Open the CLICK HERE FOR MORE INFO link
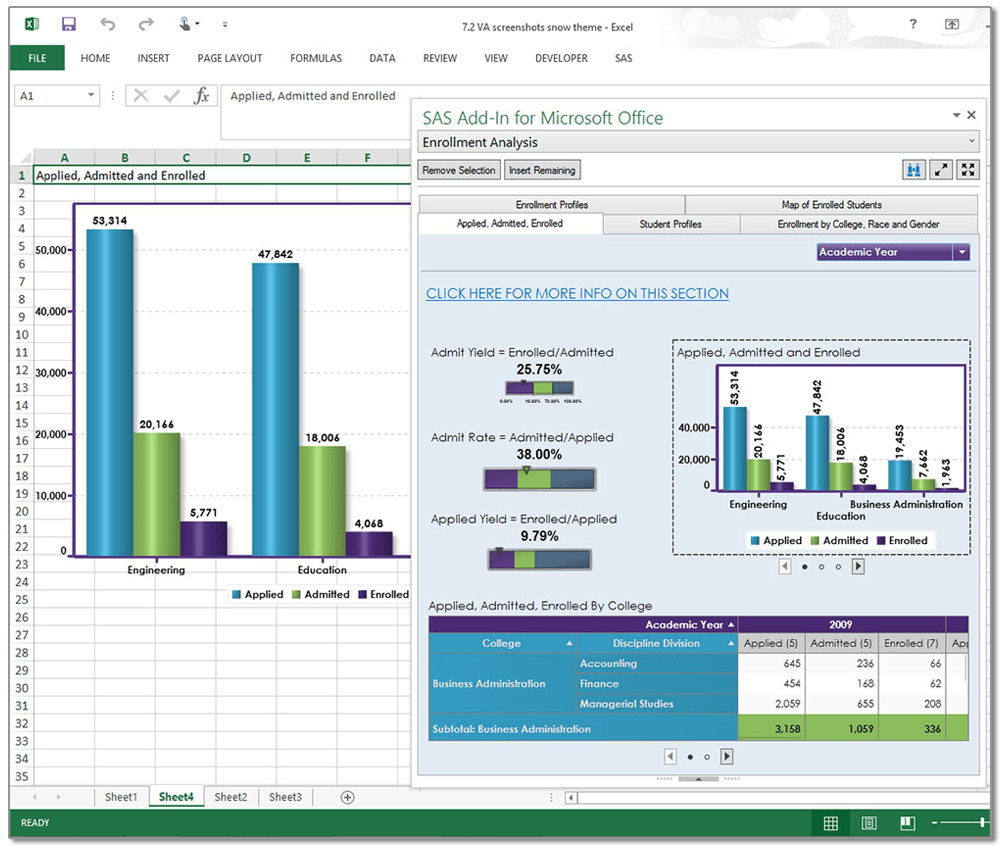This screenshot has height=846, width=1000. (x=577, y=293)
